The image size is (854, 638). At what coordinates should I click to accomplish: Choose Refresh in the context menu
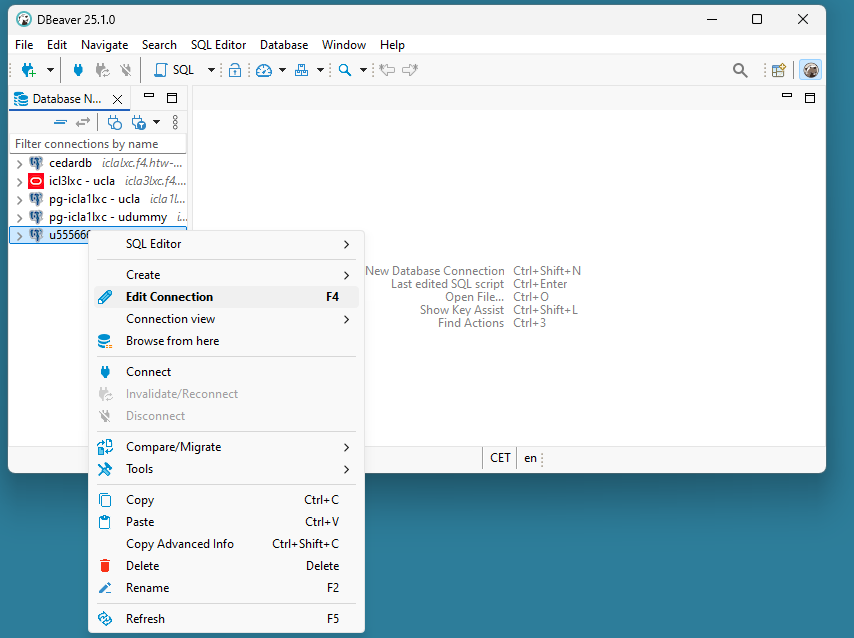click(x=226, y=619)
